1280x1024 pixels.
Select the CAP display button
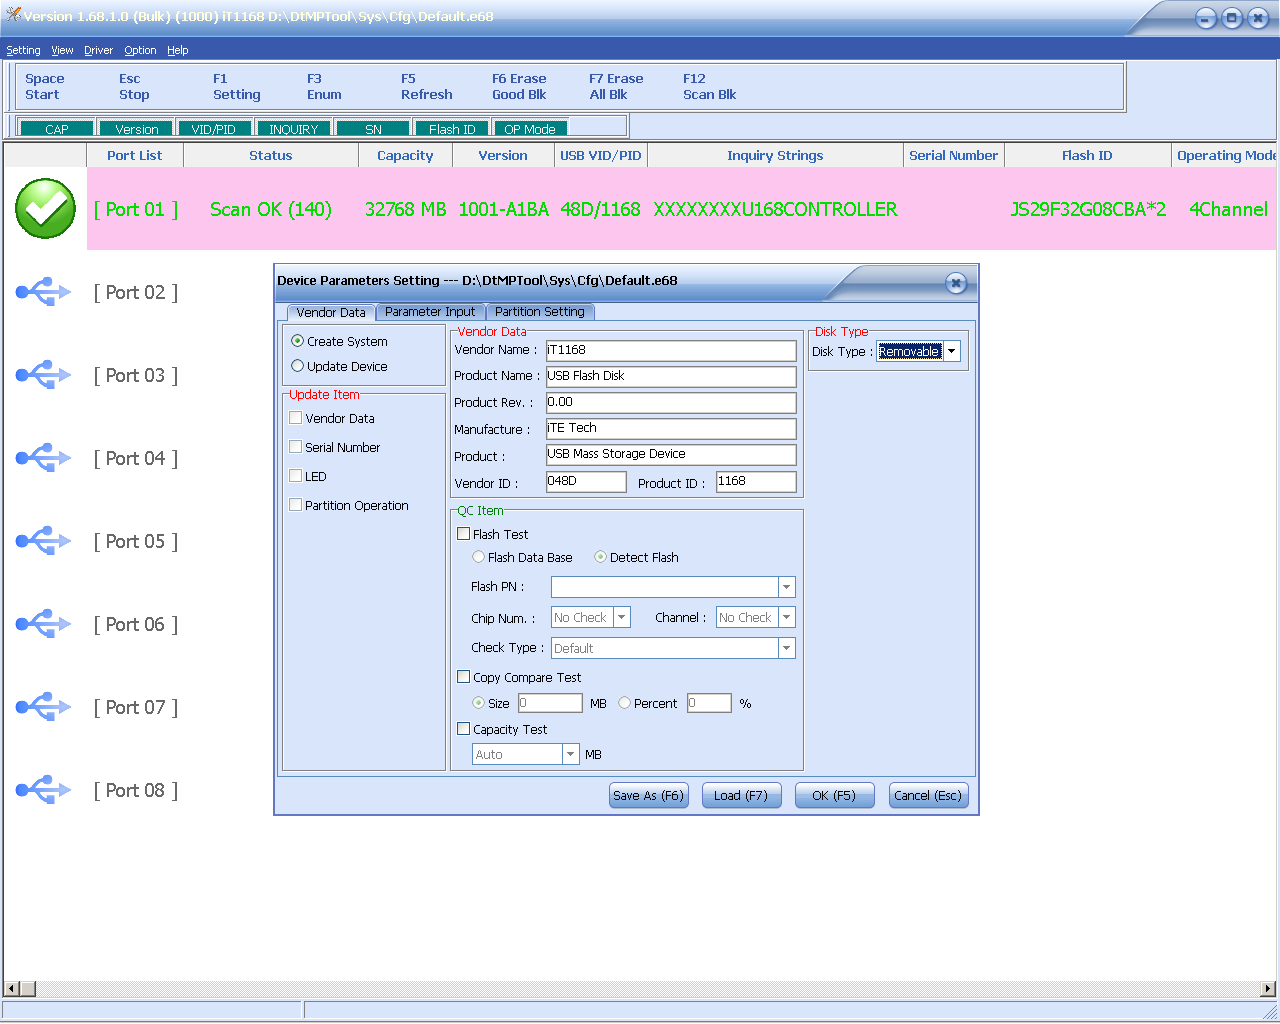(x=56, y=128)
